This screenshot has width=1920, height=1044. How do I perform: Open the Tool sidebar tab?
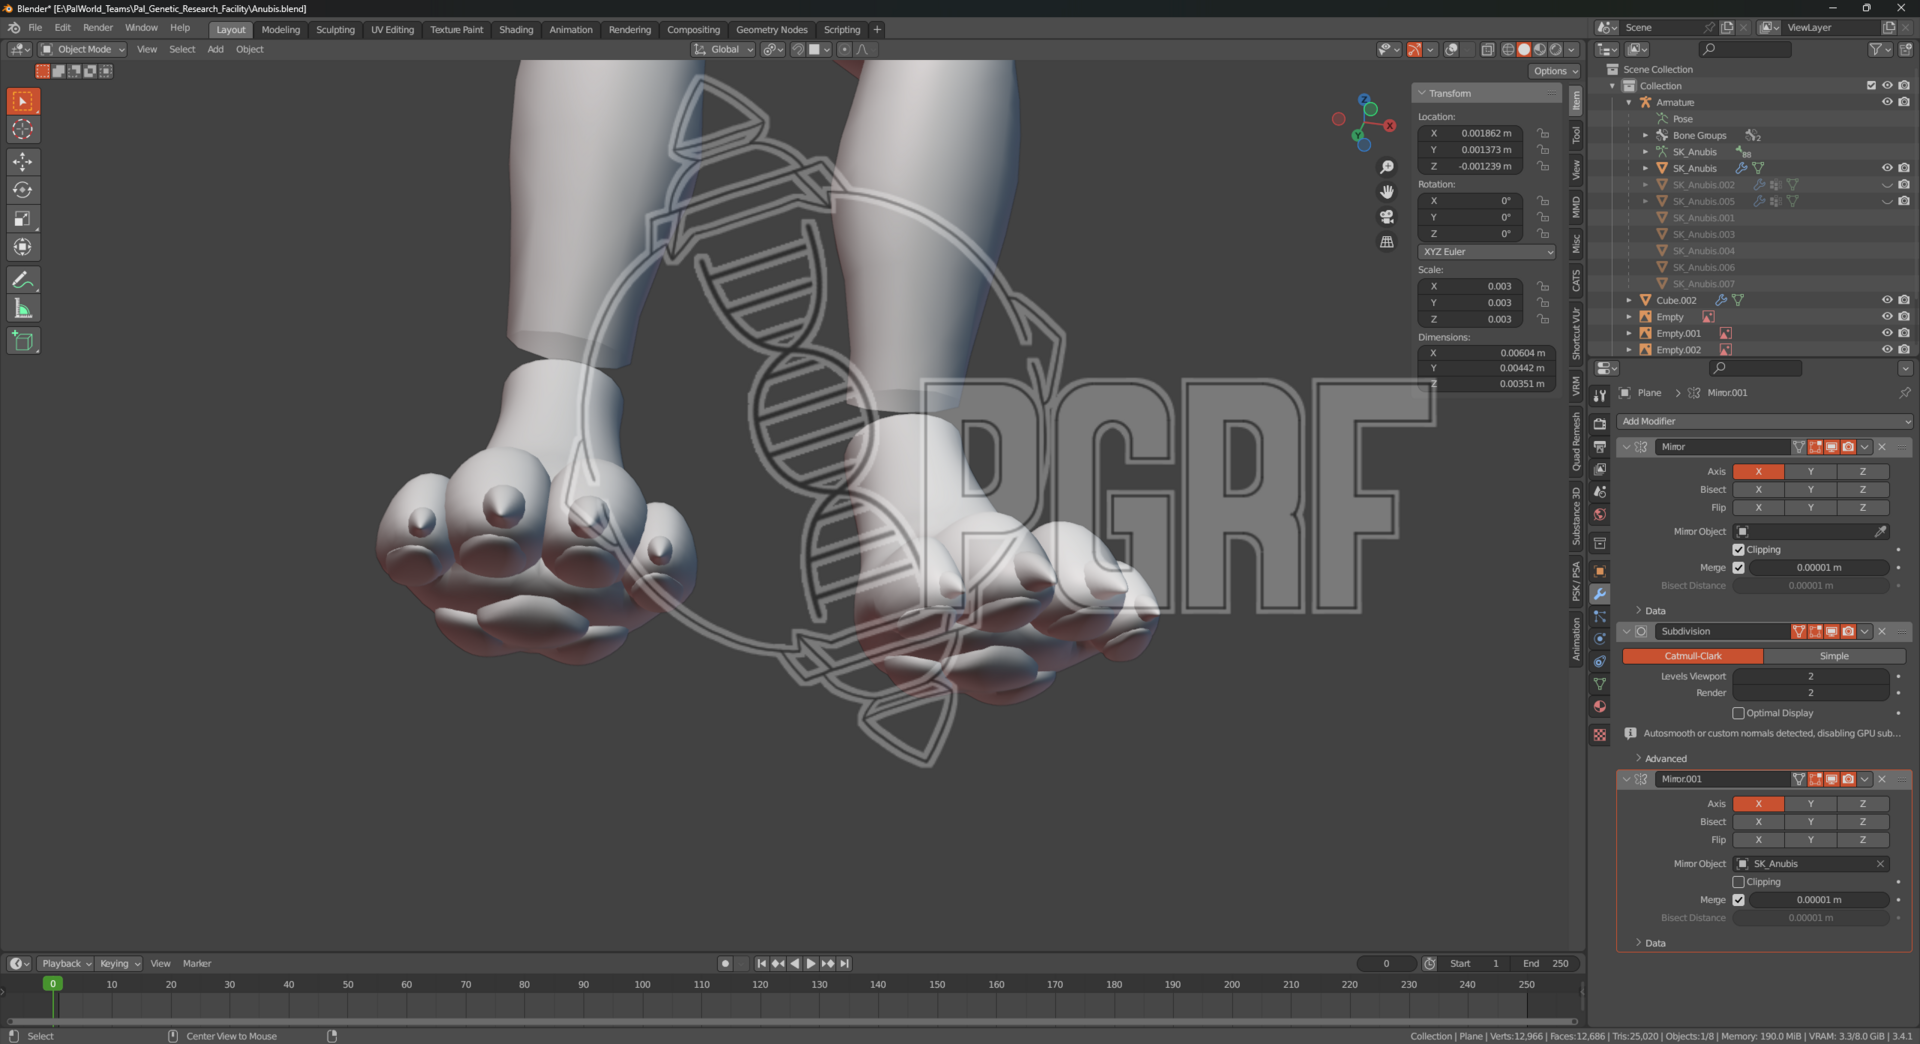click(1576, 134)
